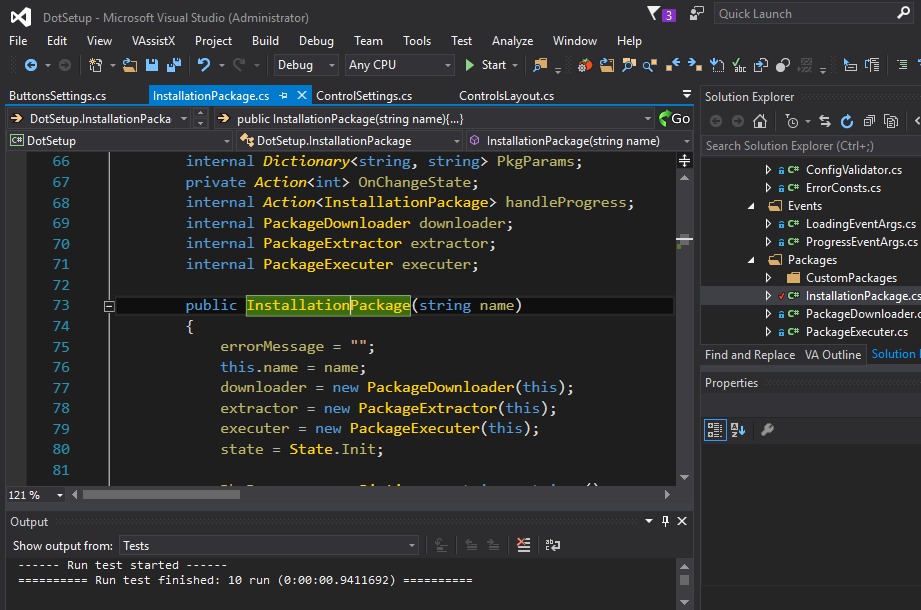Image resolution: width=921 pixels, height=610 pixels.
Task: Click the Undo icon
Action: point(203,68)
